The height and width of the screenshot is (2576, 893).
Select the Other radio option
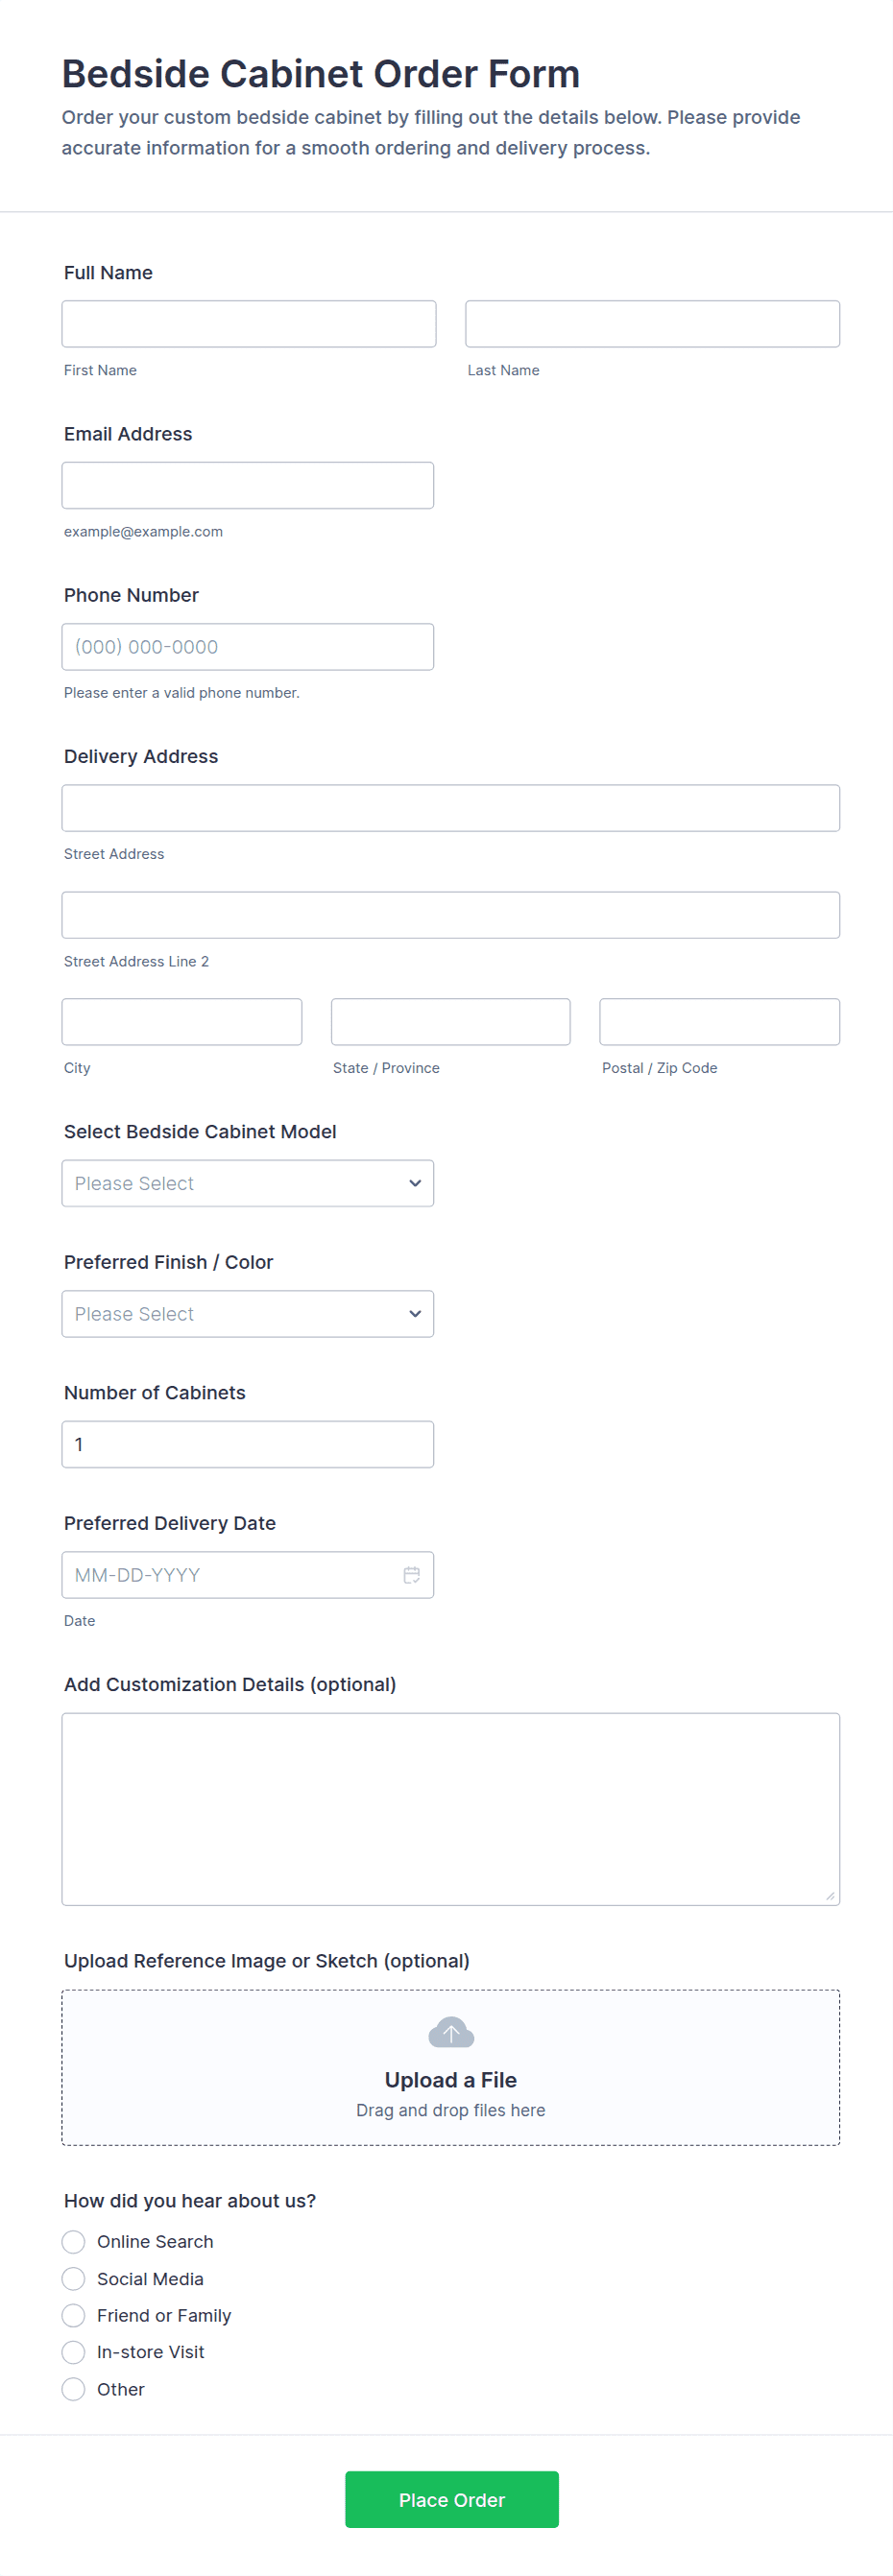point(74,2389)
